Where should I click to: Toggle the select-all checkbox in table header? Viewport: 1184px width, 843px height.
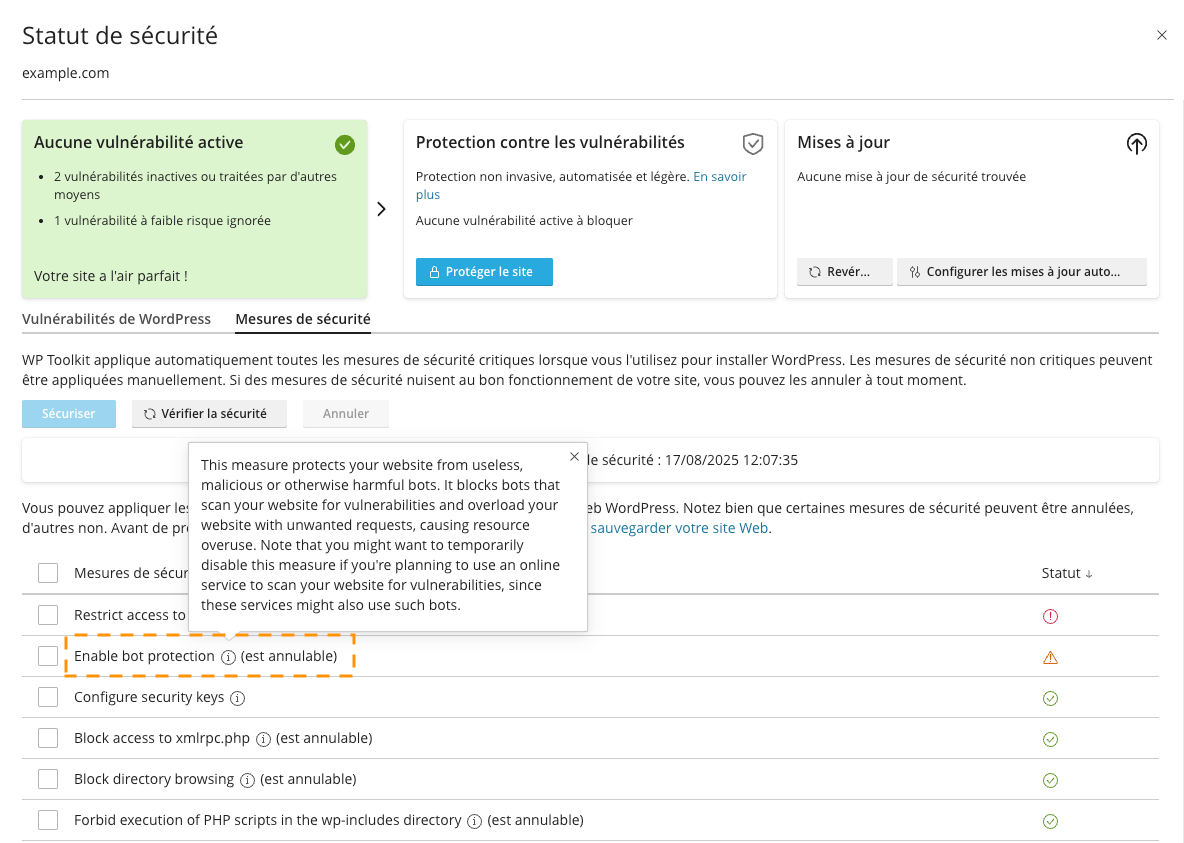(x=48, y=573)
